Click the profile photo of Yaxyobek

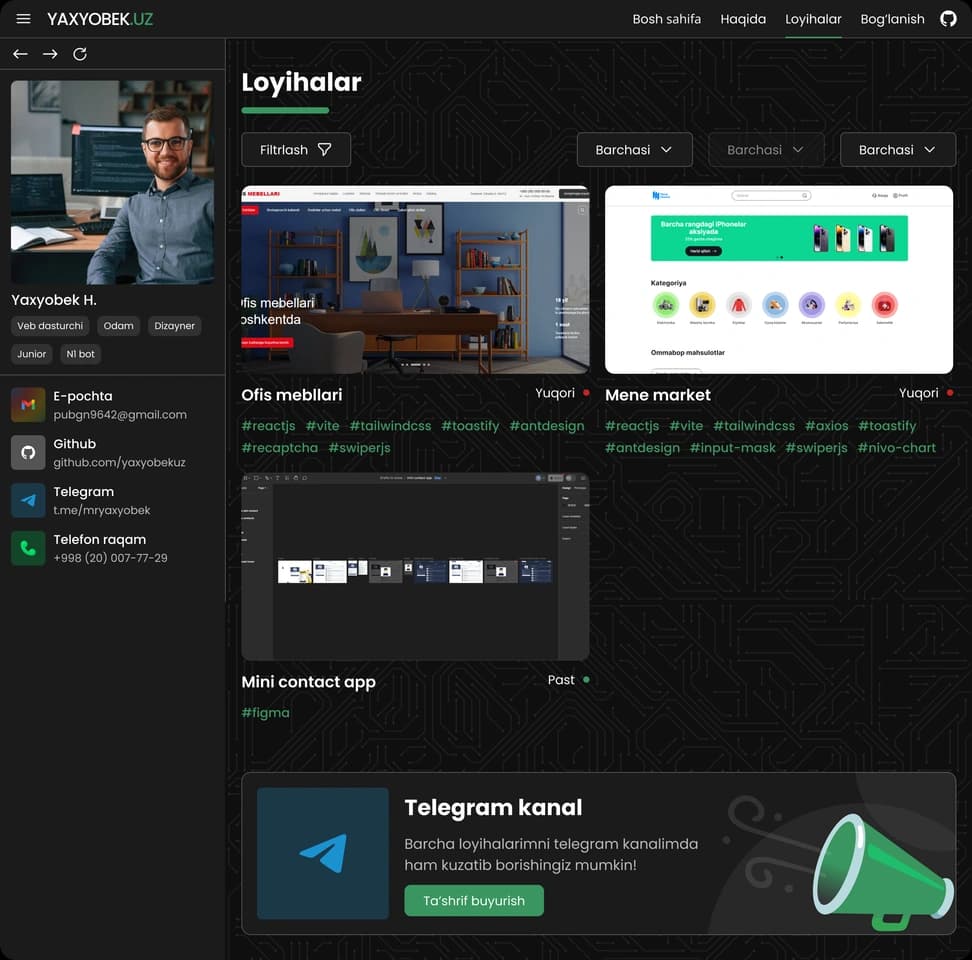(112, 182)
